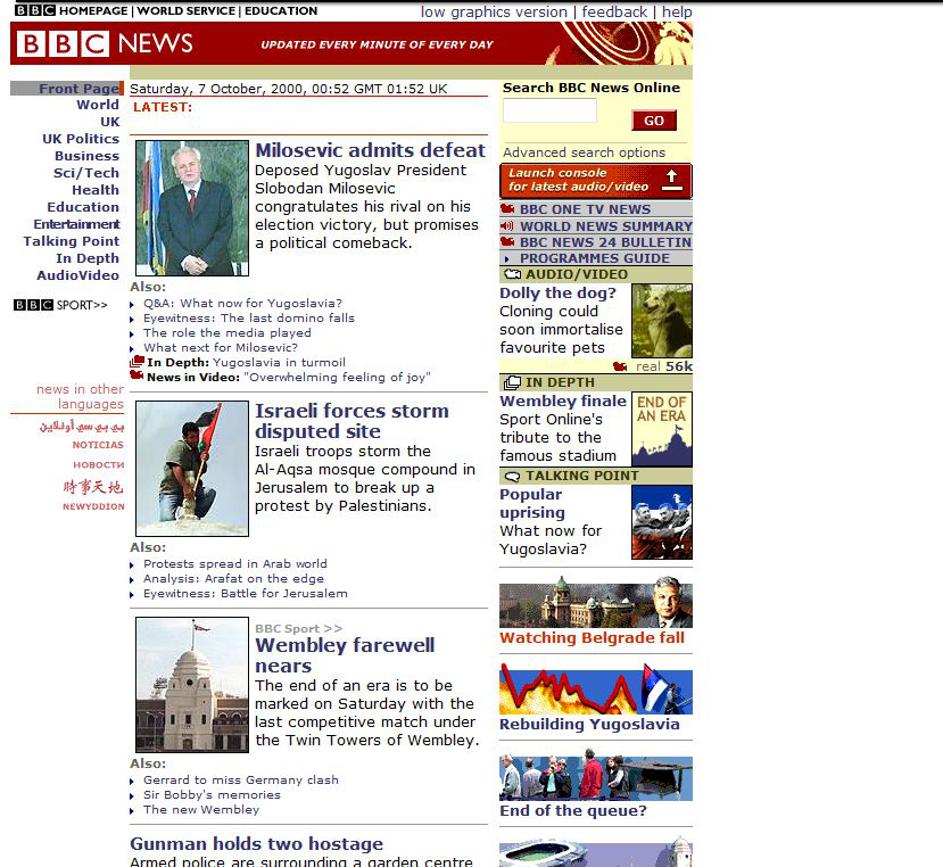Open the BBC Sport link in sidebar
The width and height of the screenshot is (943, 867).
point(61,305)
